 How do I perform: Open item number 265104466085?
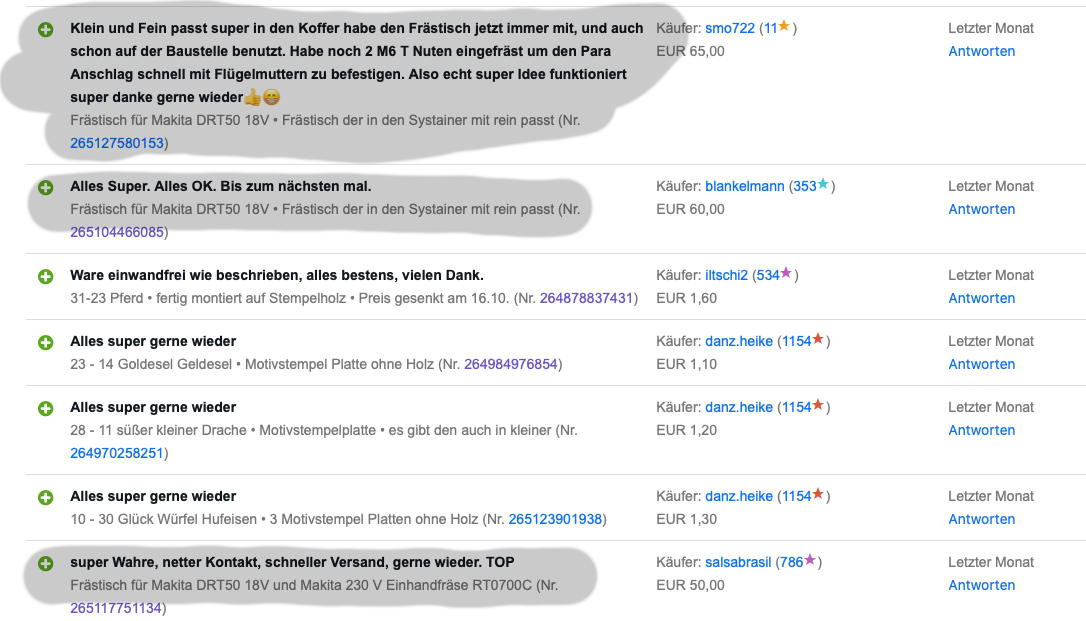(x=117, y=232)
